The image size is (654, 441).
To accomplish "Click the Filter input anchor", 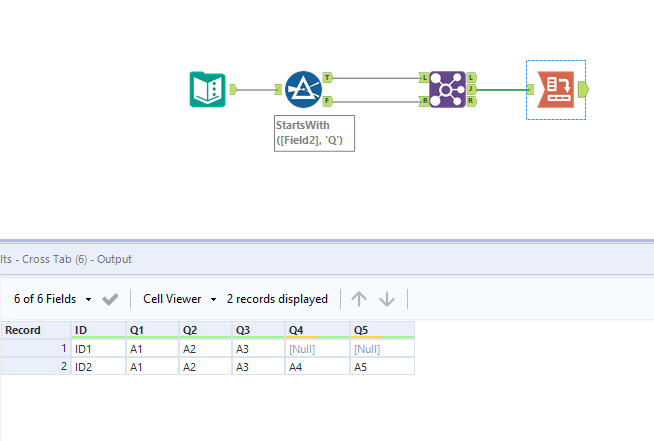I will coord(279,89).
